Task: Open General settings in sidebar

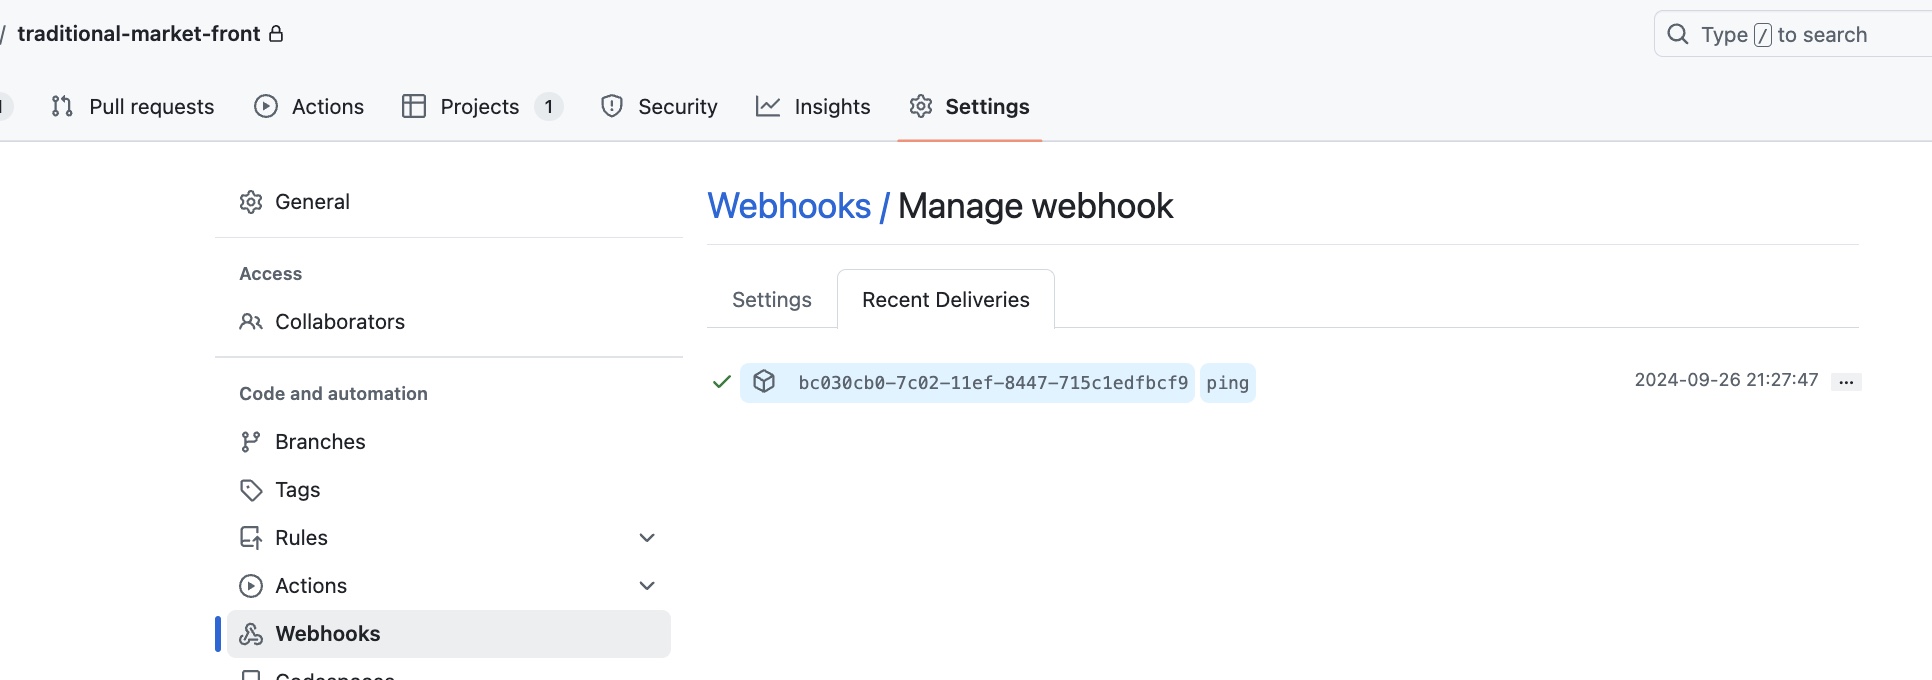Action: [449, 202]
